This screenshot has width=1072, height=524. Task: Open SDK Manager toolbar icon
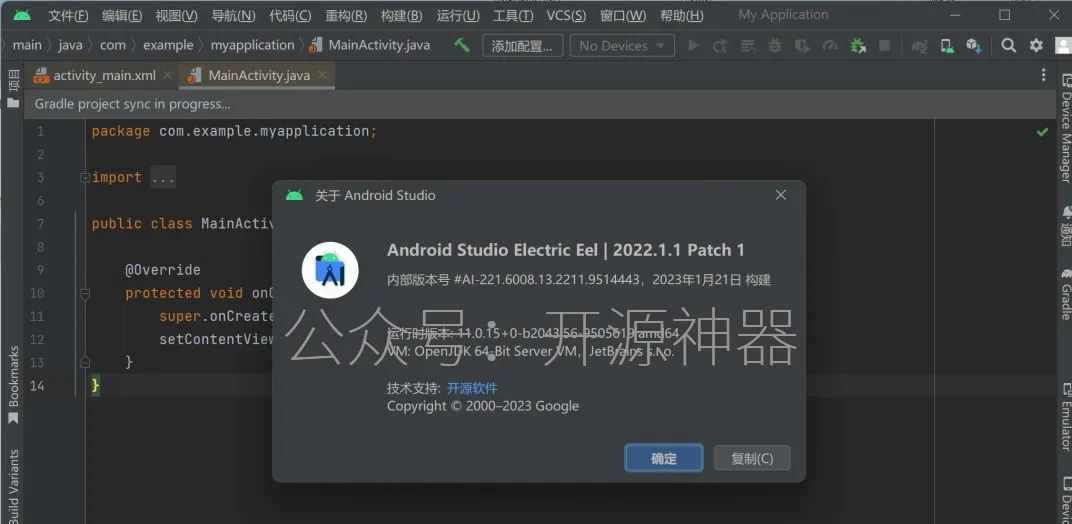coord(973,45)
